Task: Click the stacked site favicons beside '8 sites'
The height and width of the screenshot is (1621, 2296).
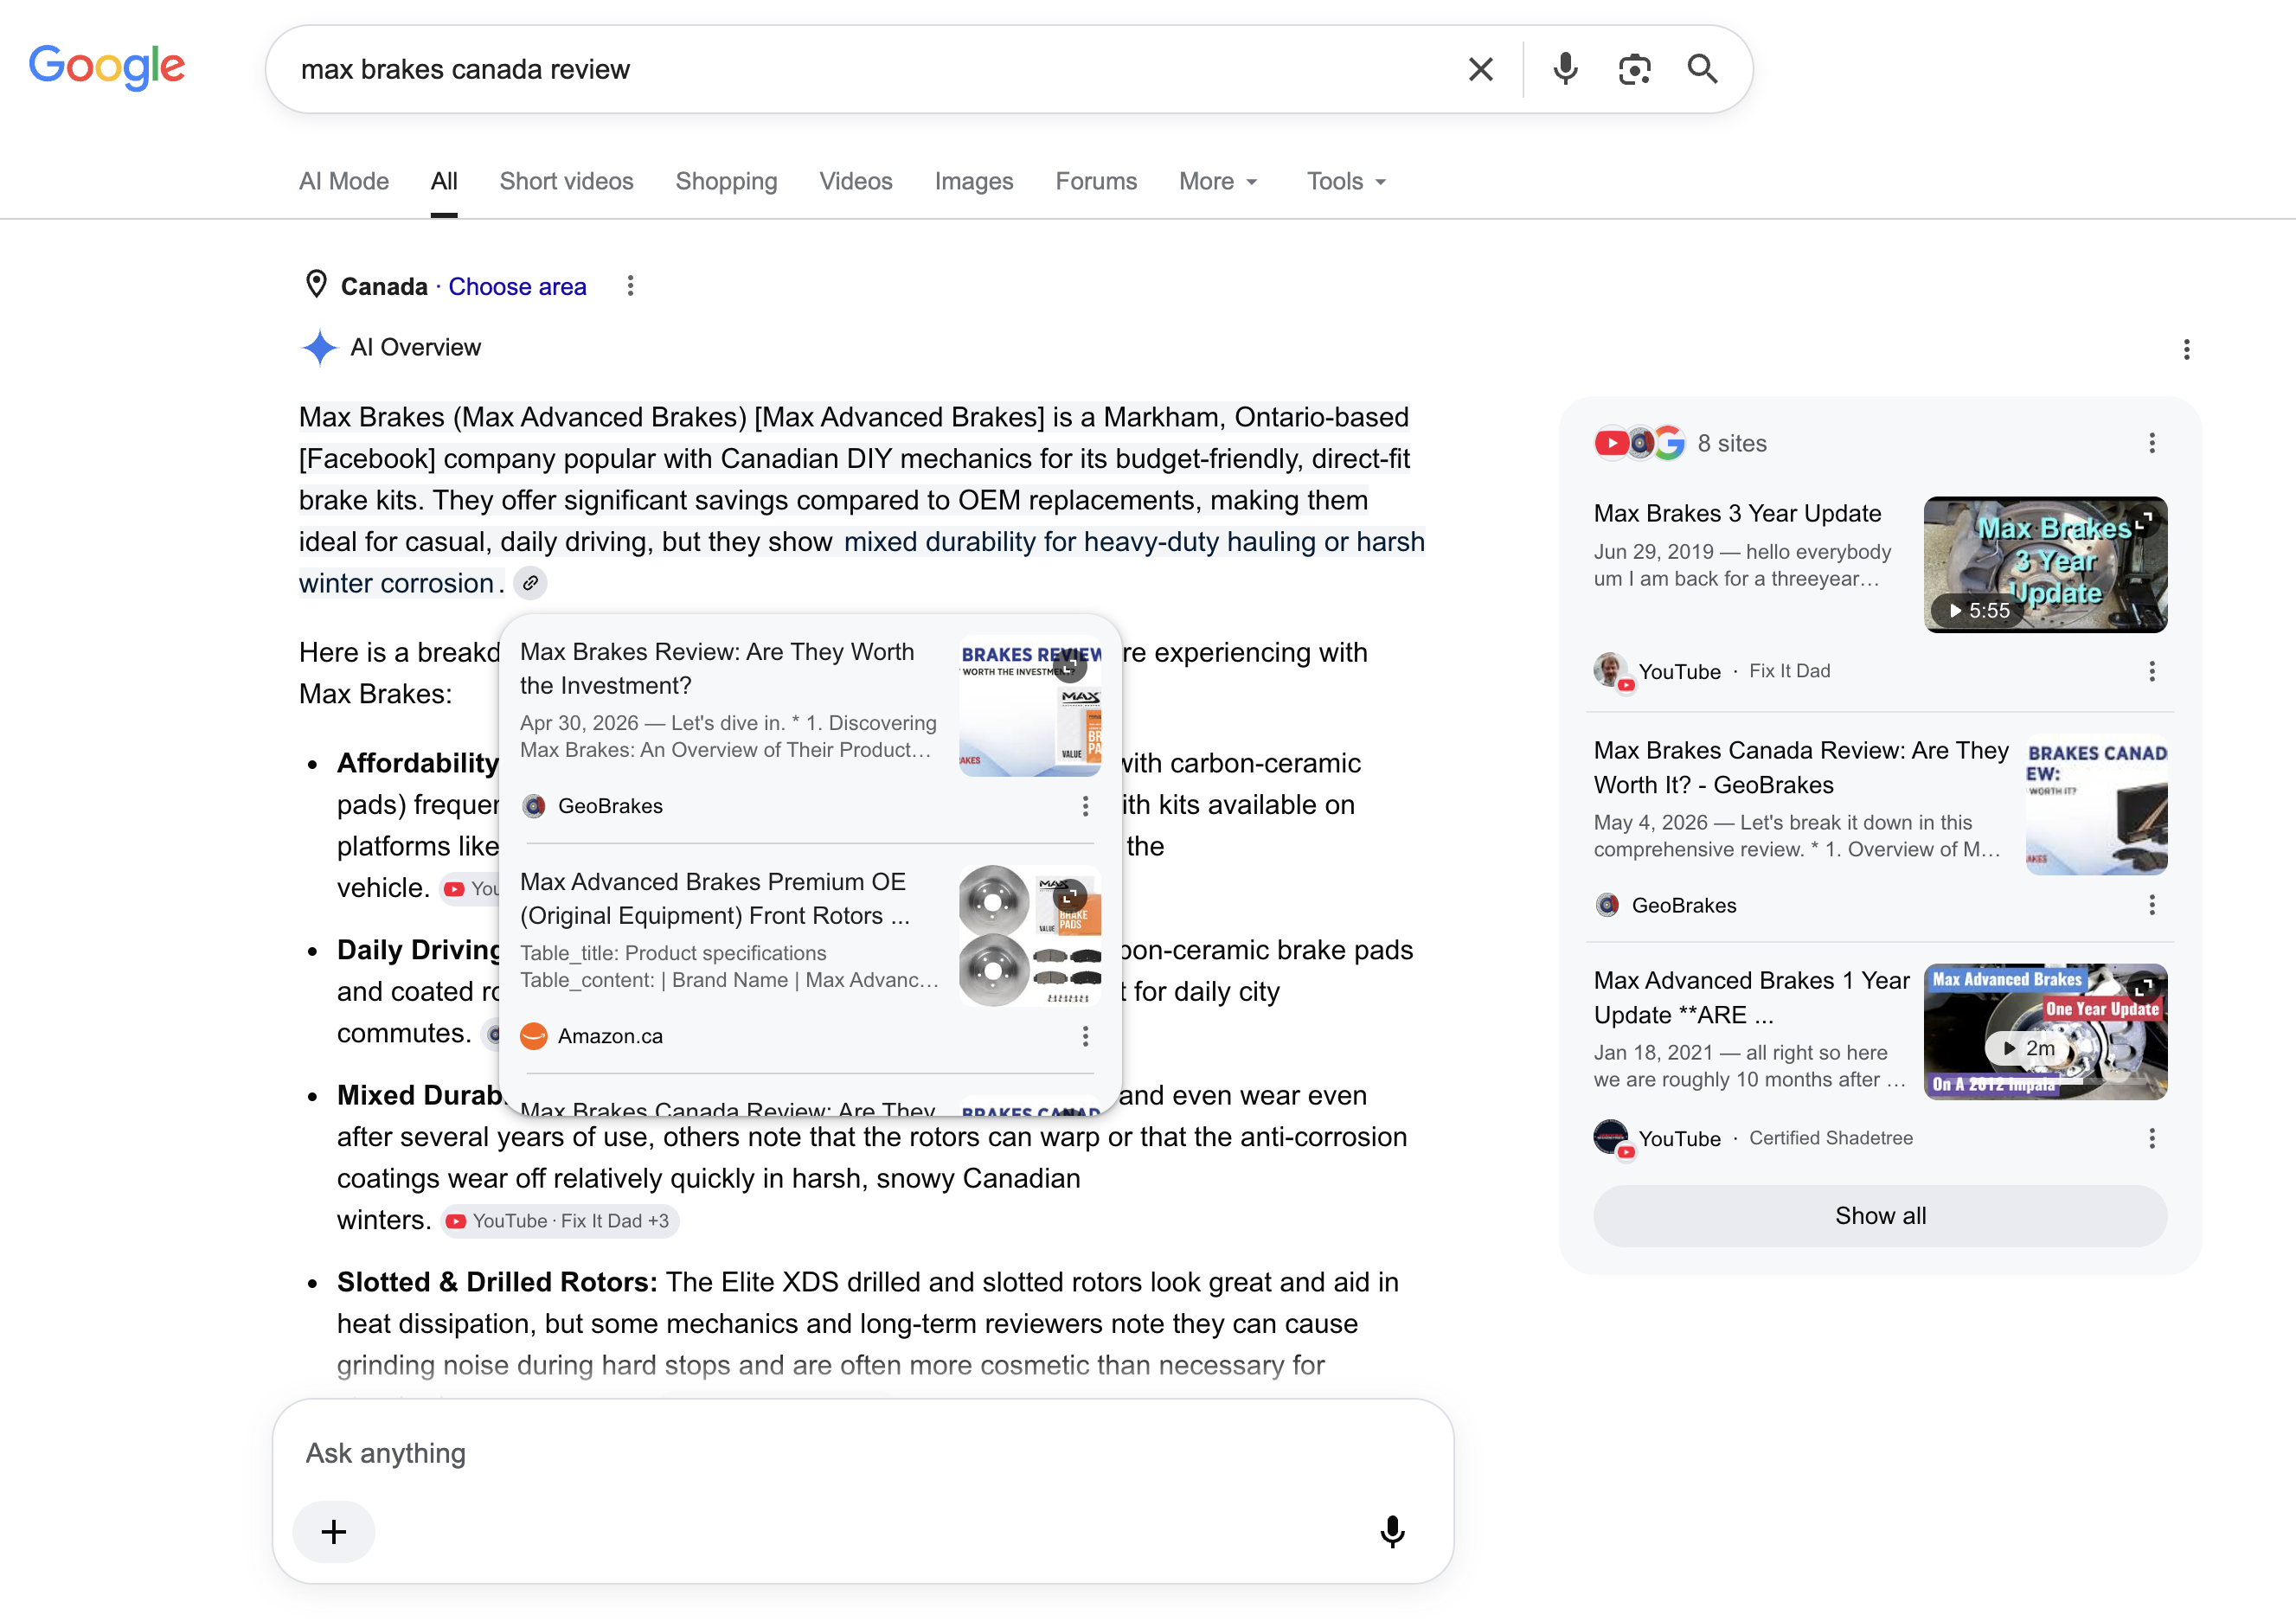Action: 1639,443
